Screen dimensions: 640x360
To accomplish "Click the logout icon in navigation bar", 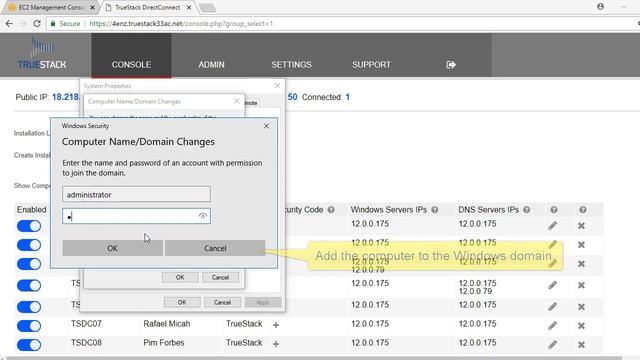I will (x=451, y=64).
